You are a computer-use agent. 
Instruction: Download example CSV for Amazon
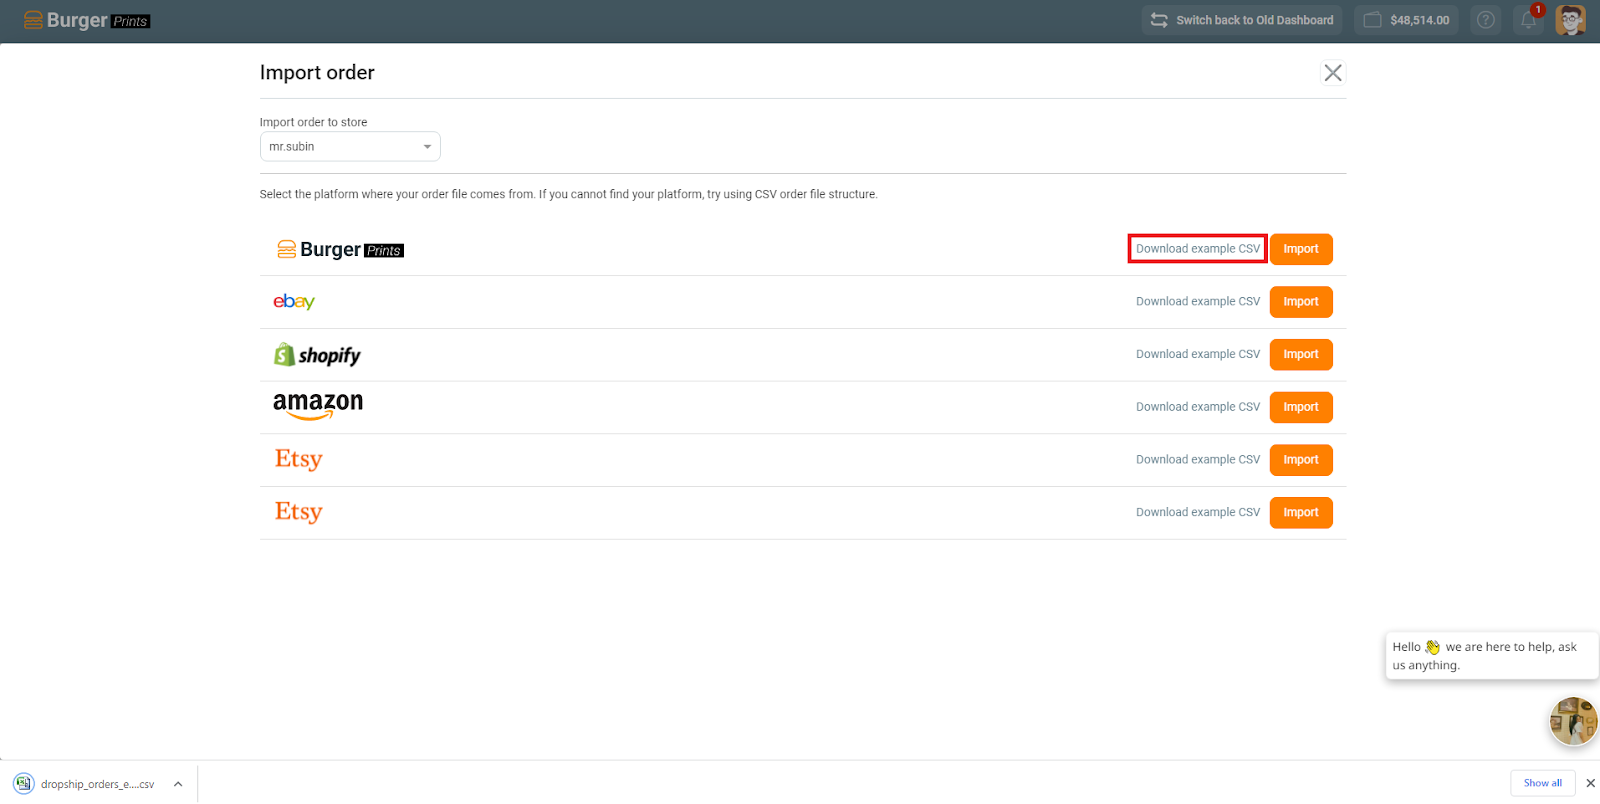pyautogui.click(x=1198, y=407)
